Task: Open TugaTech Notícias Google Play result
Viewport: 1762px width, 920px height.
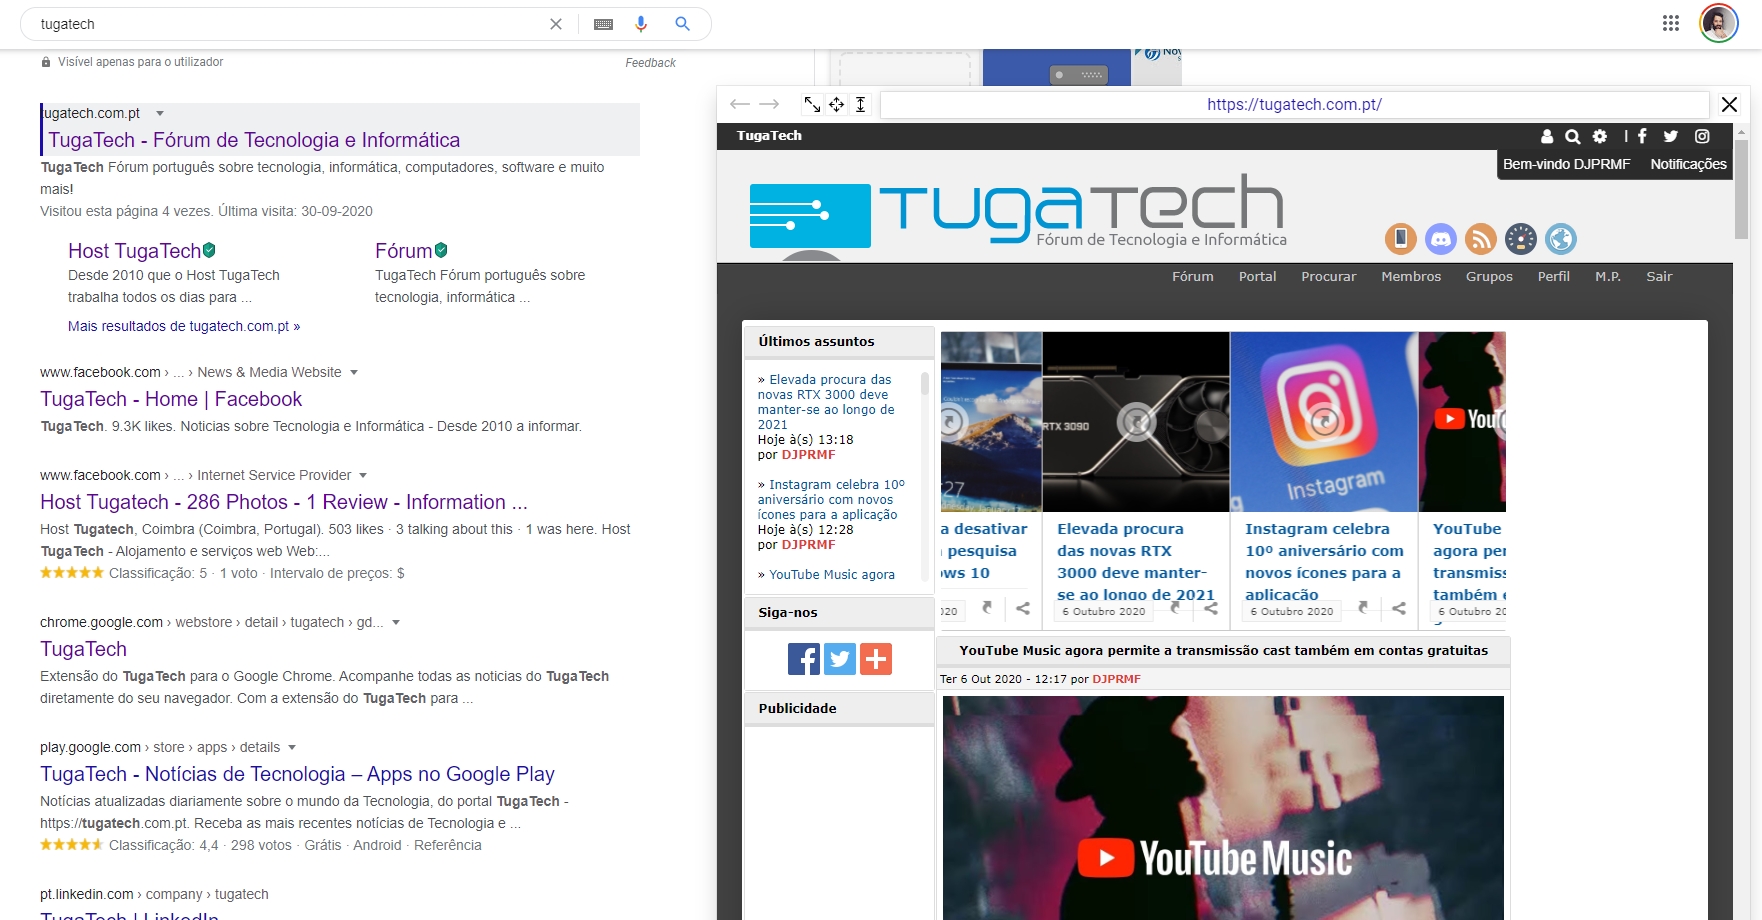Action: click(x=297, y=774)
